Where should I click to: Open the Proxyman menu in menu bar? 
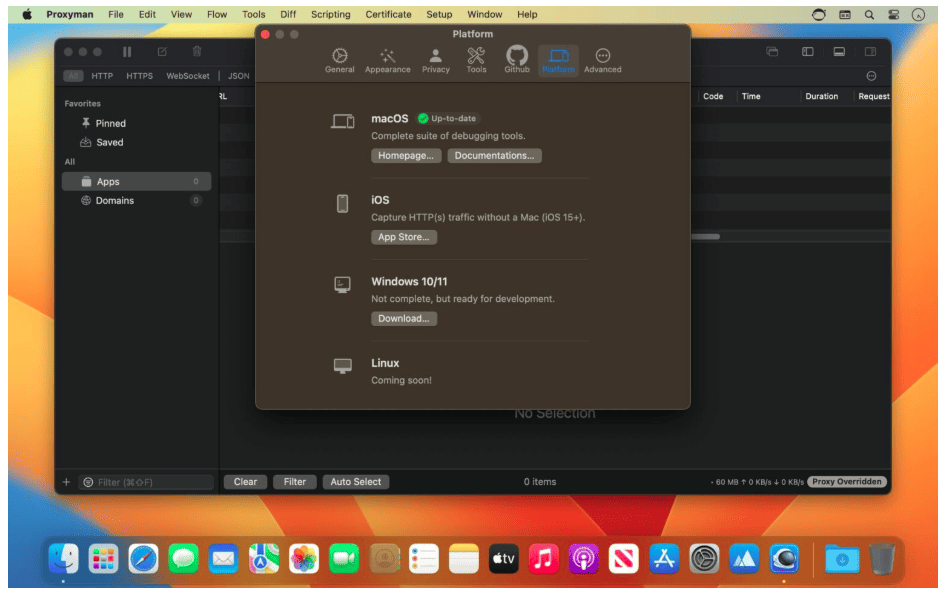[70, 14]
